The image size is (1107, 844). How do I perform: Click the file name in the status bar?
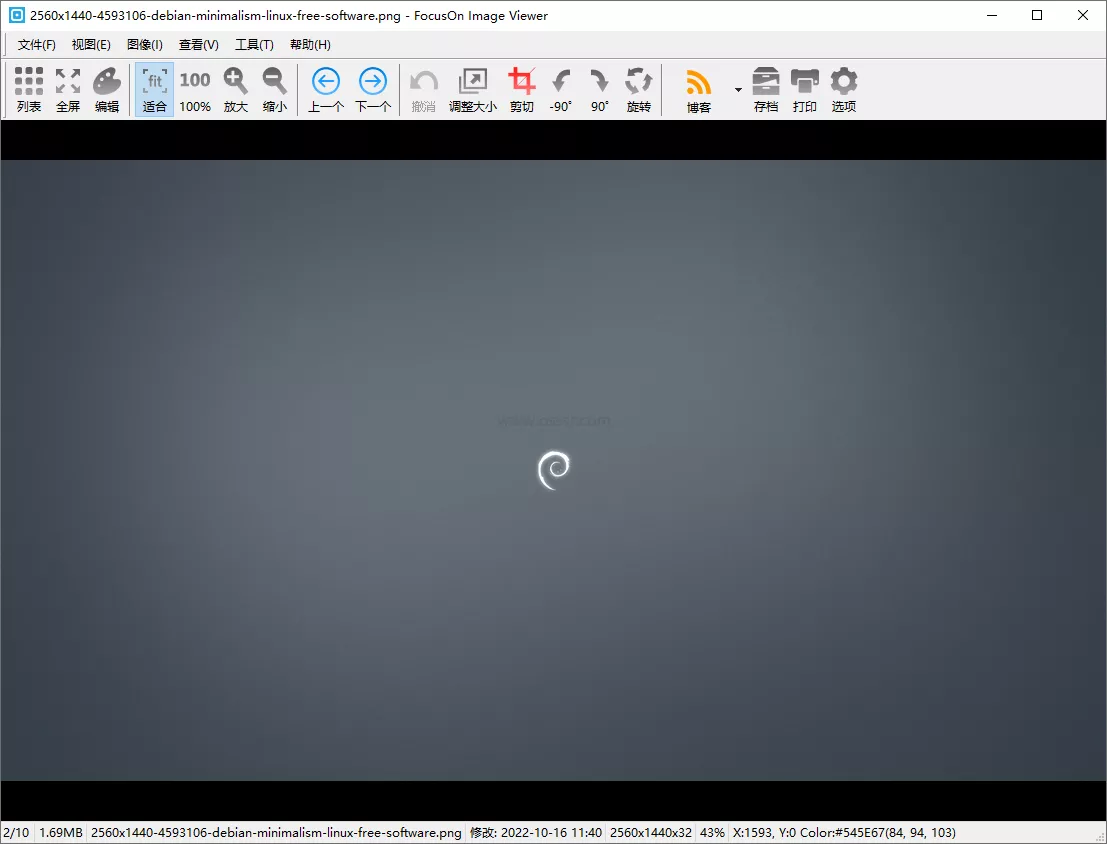pos(276,833)
